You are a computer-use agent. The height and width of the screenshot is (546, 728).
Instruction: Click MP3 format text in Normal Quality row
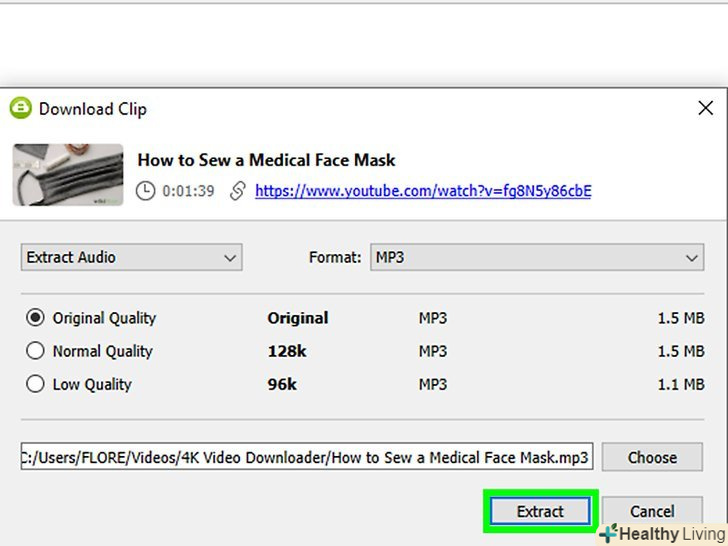pos(433,351)
